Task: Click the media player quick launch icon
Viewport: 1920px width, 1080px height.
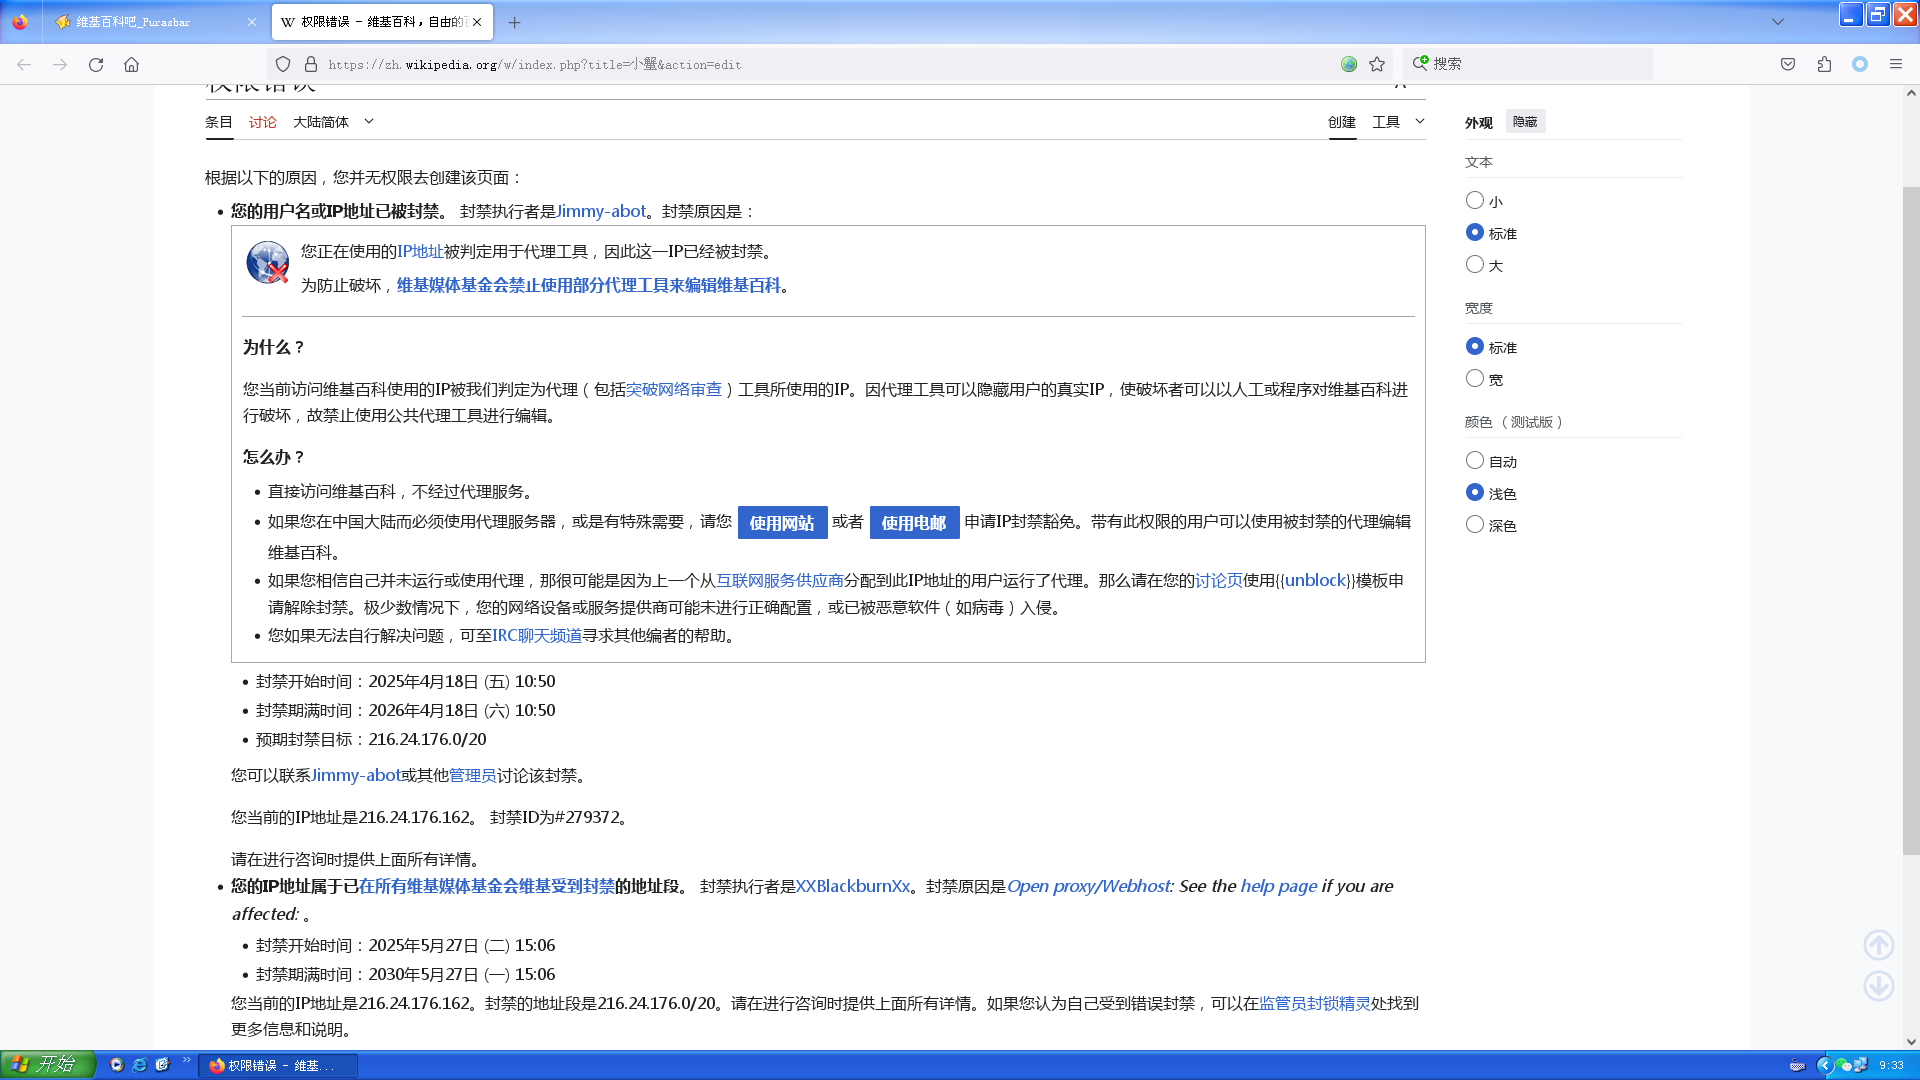Action: pyautogui.click(x=116, y=1065)
